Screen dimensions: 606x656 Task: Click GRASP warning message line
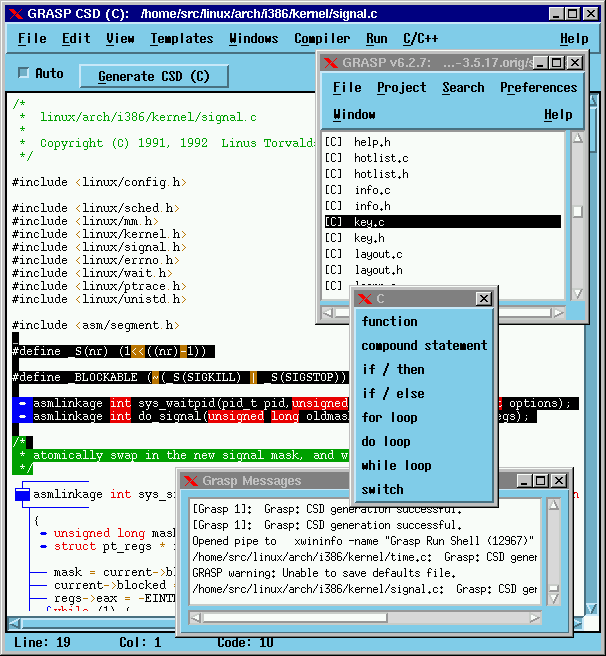coord(324,573)
